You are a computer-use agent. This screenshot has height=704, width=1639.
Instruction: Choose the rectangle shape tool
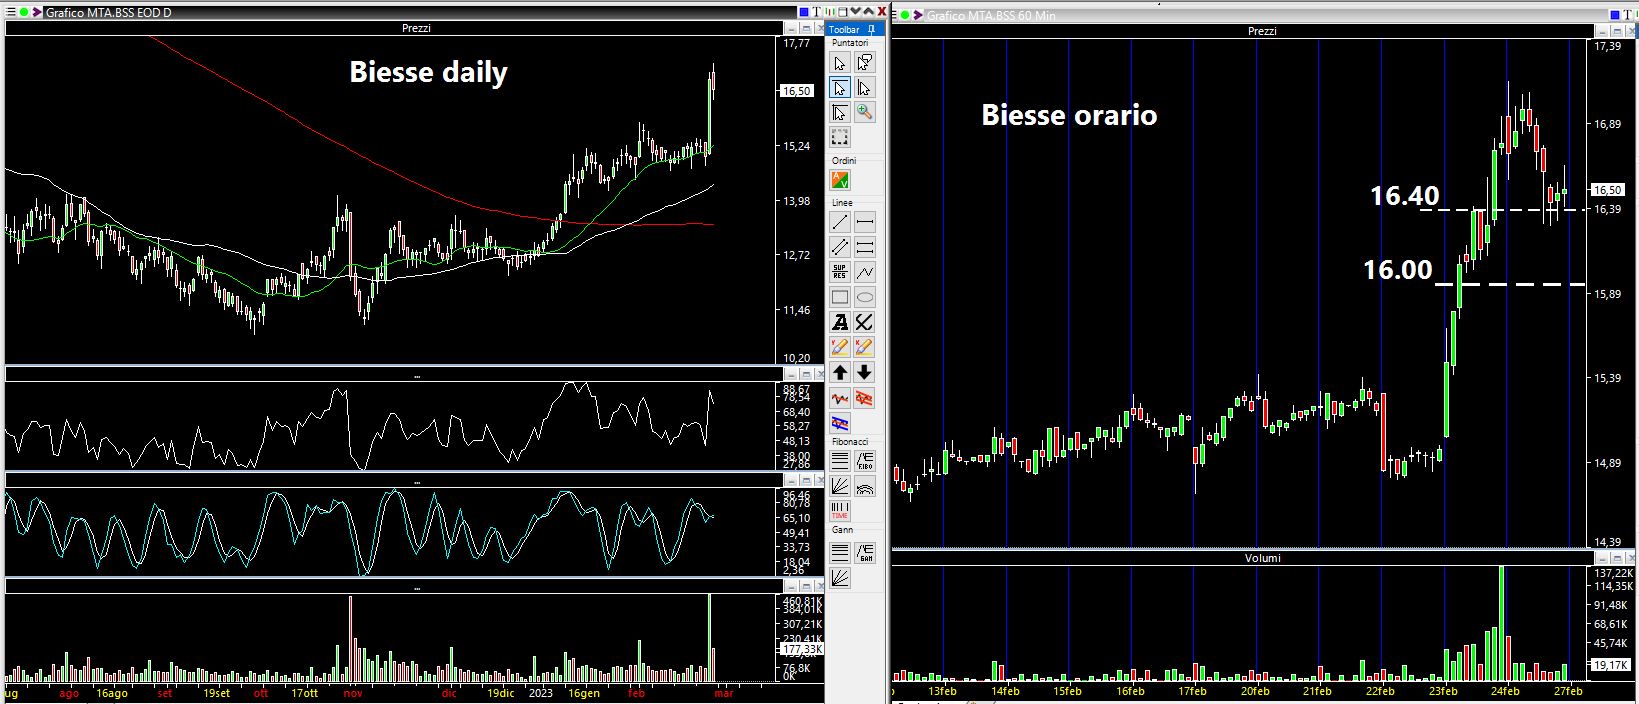pyautogui.click(x=840, y=297)
